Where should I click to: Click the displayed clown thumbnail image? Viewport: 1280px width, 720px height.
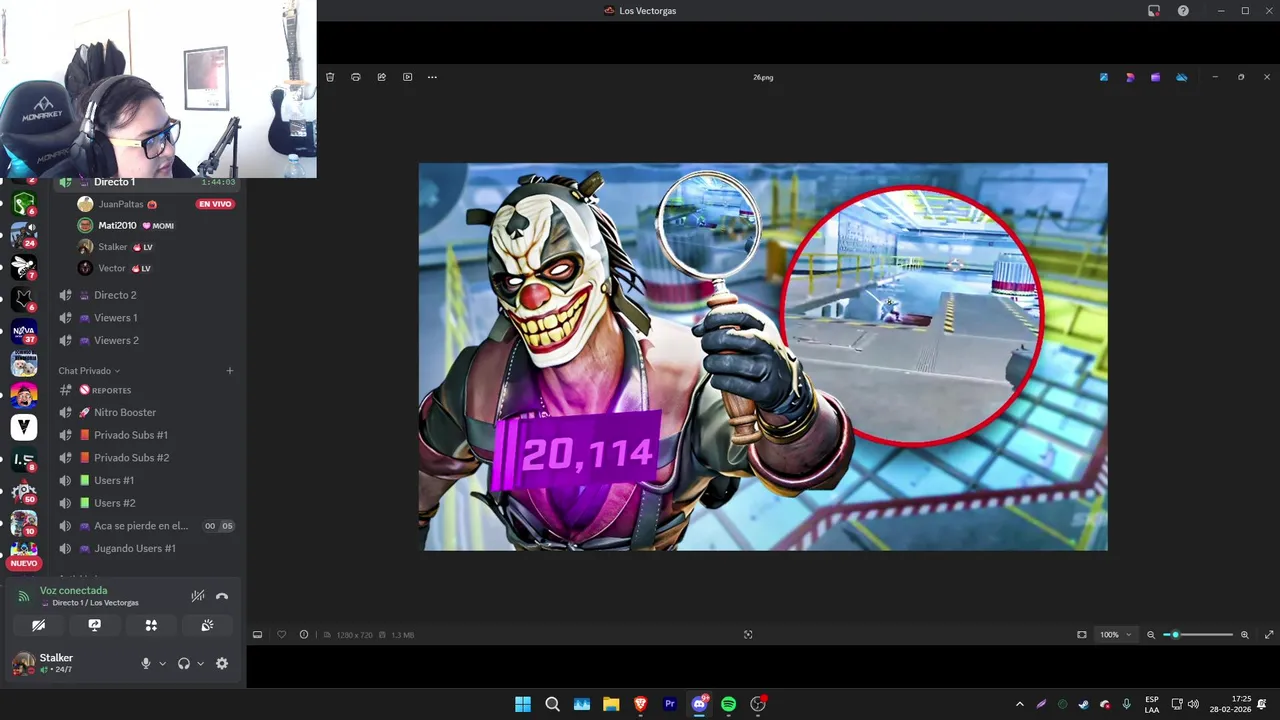click(763, 357)
